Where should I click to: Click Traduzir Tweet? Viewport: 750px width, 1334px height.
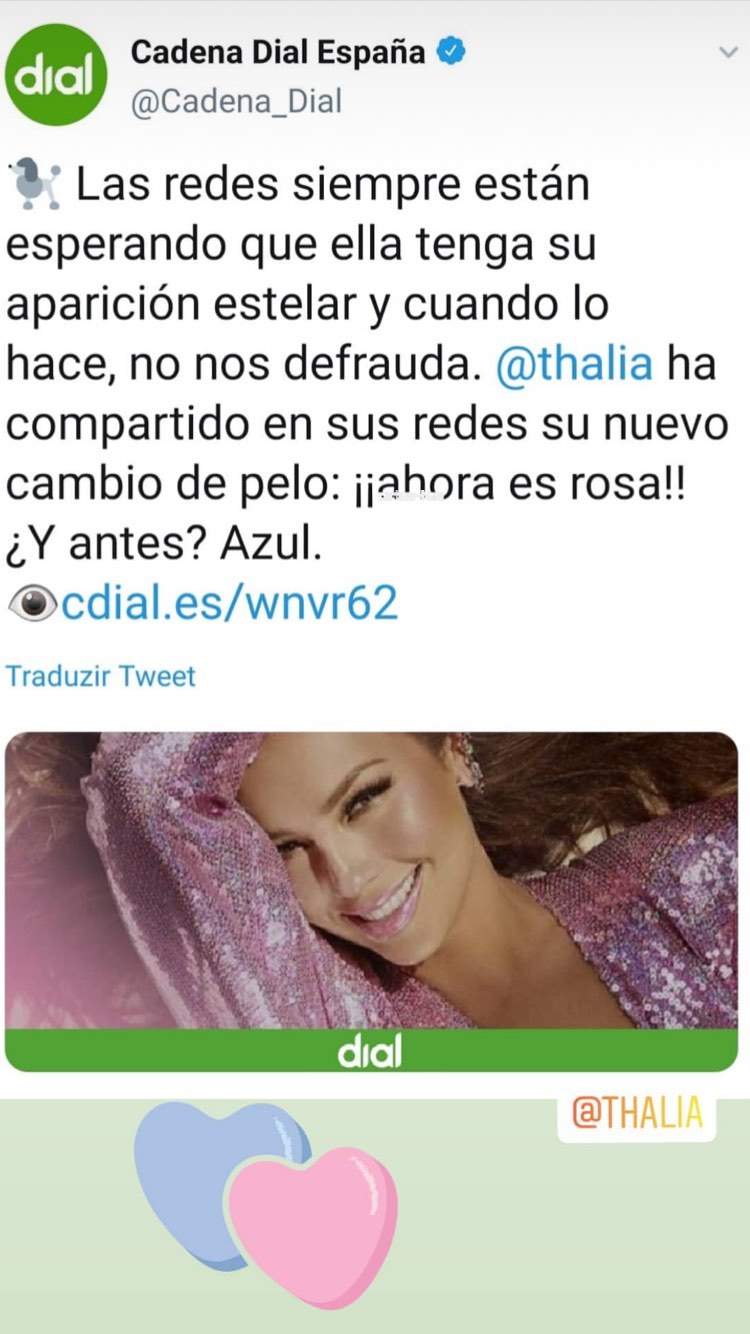pos(101,676)
